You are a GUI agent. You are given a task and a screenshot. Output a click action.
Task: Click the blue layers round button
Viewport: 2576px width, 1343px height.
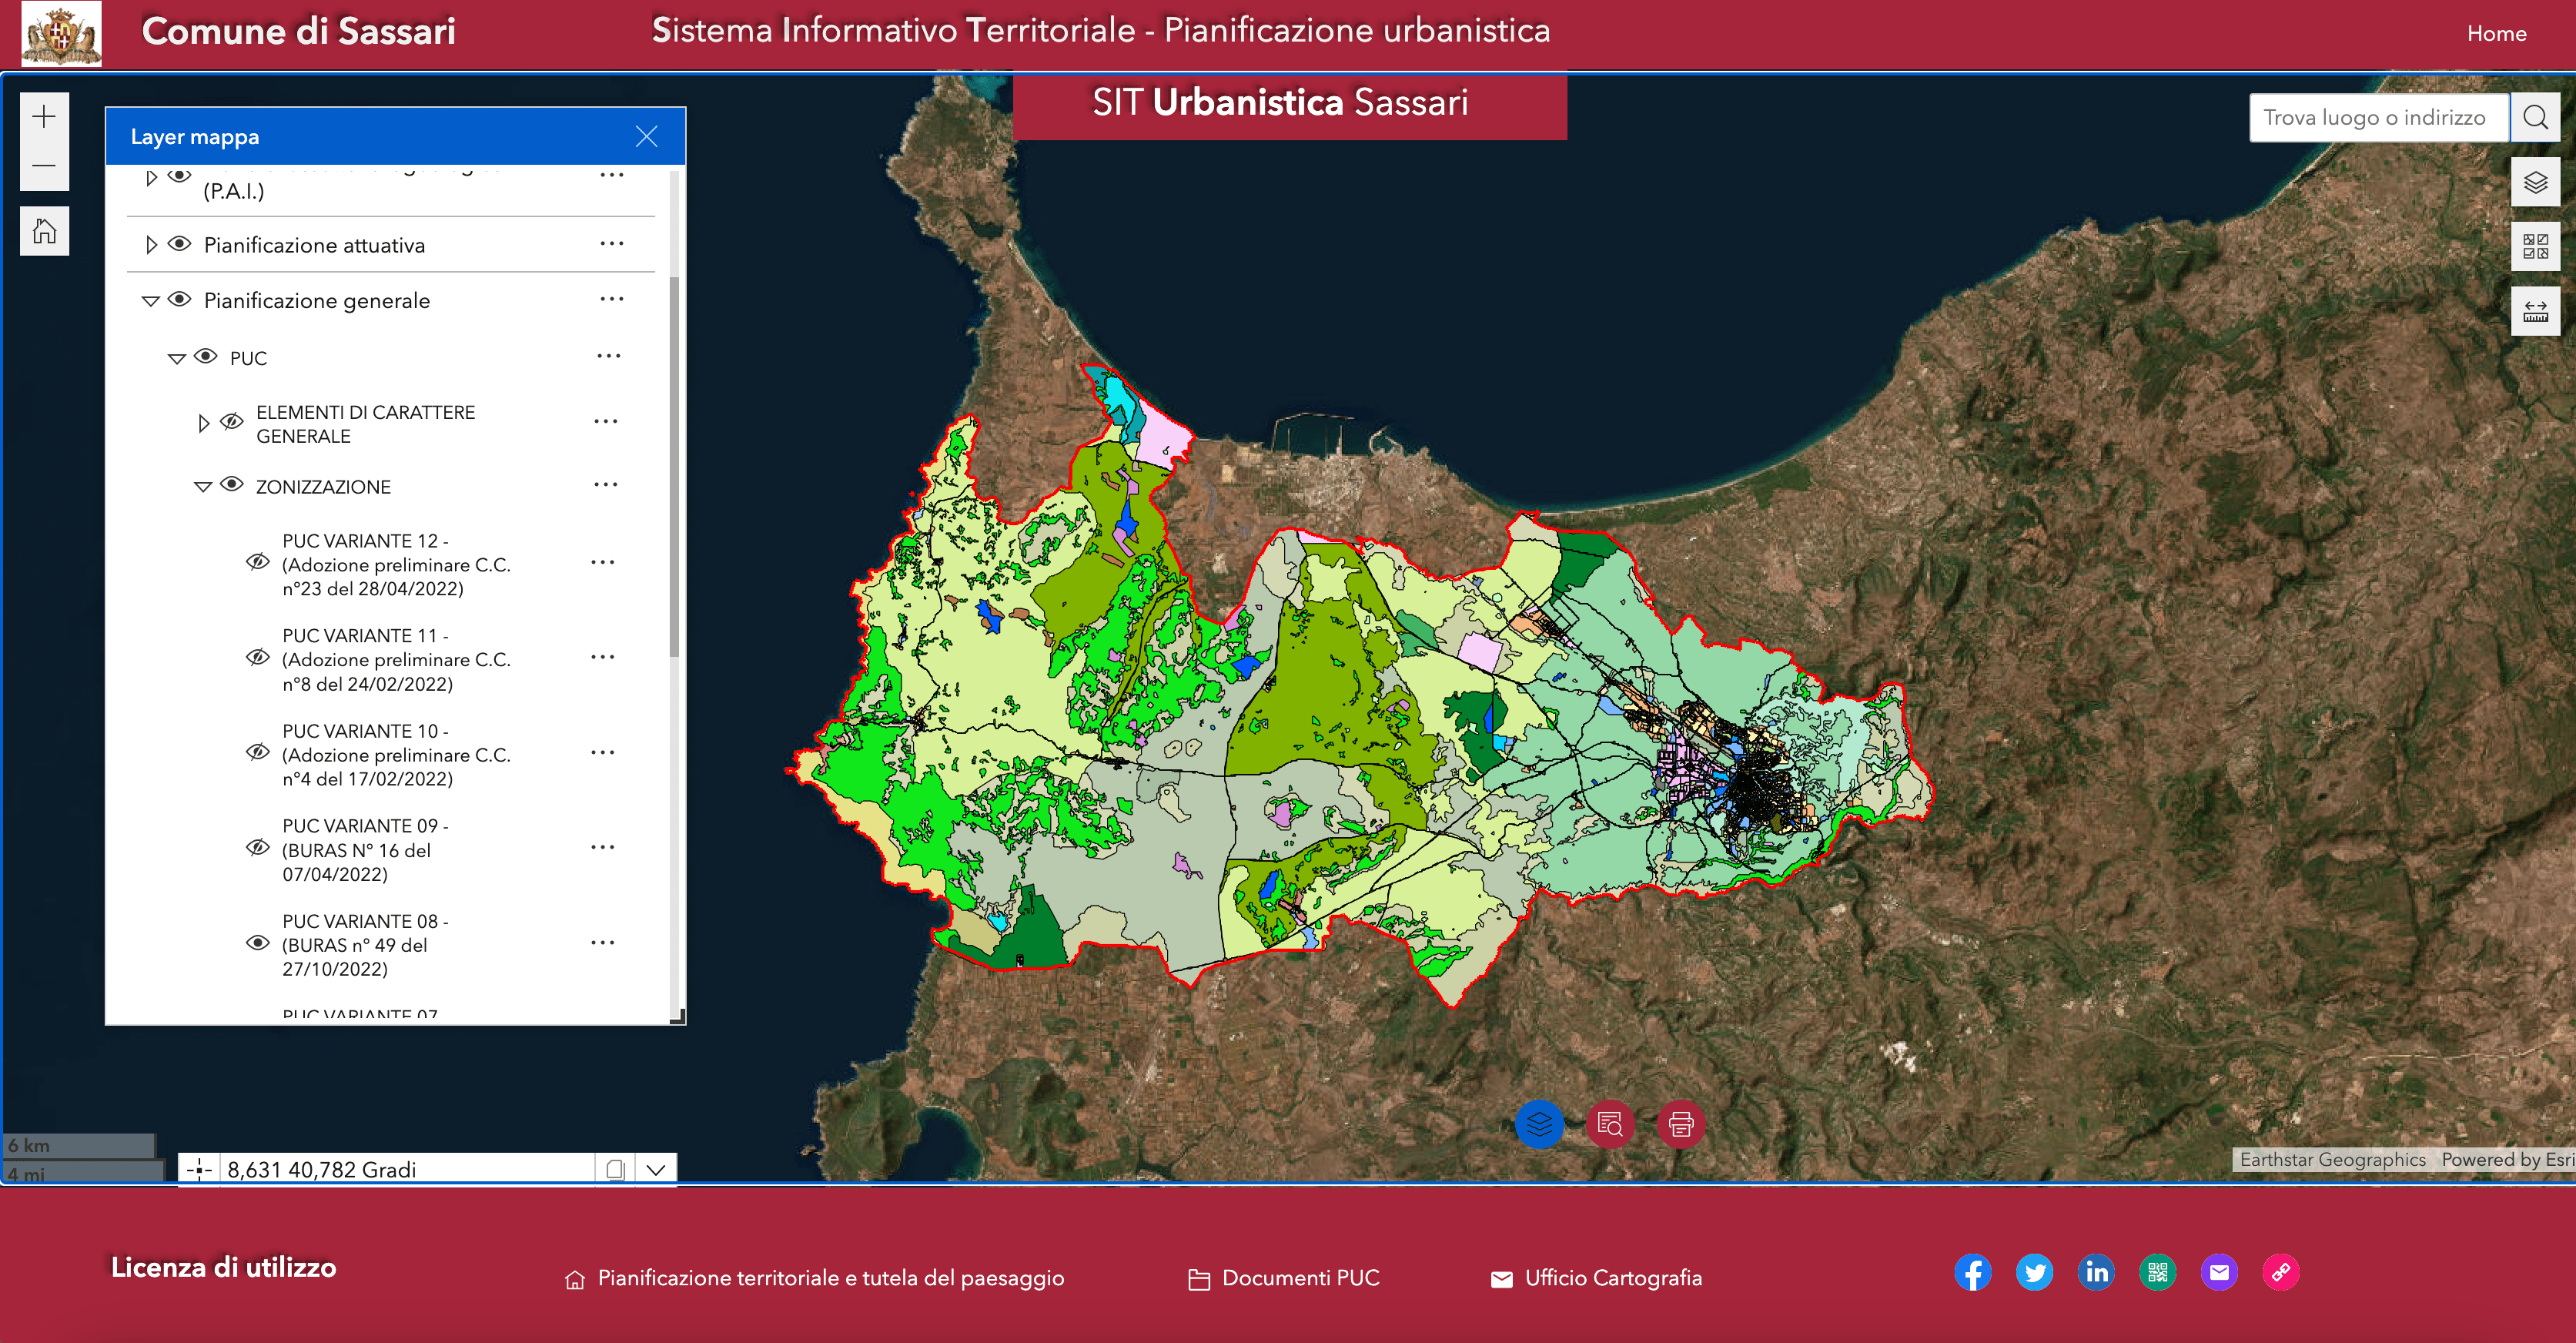tap(1539, 1124)
